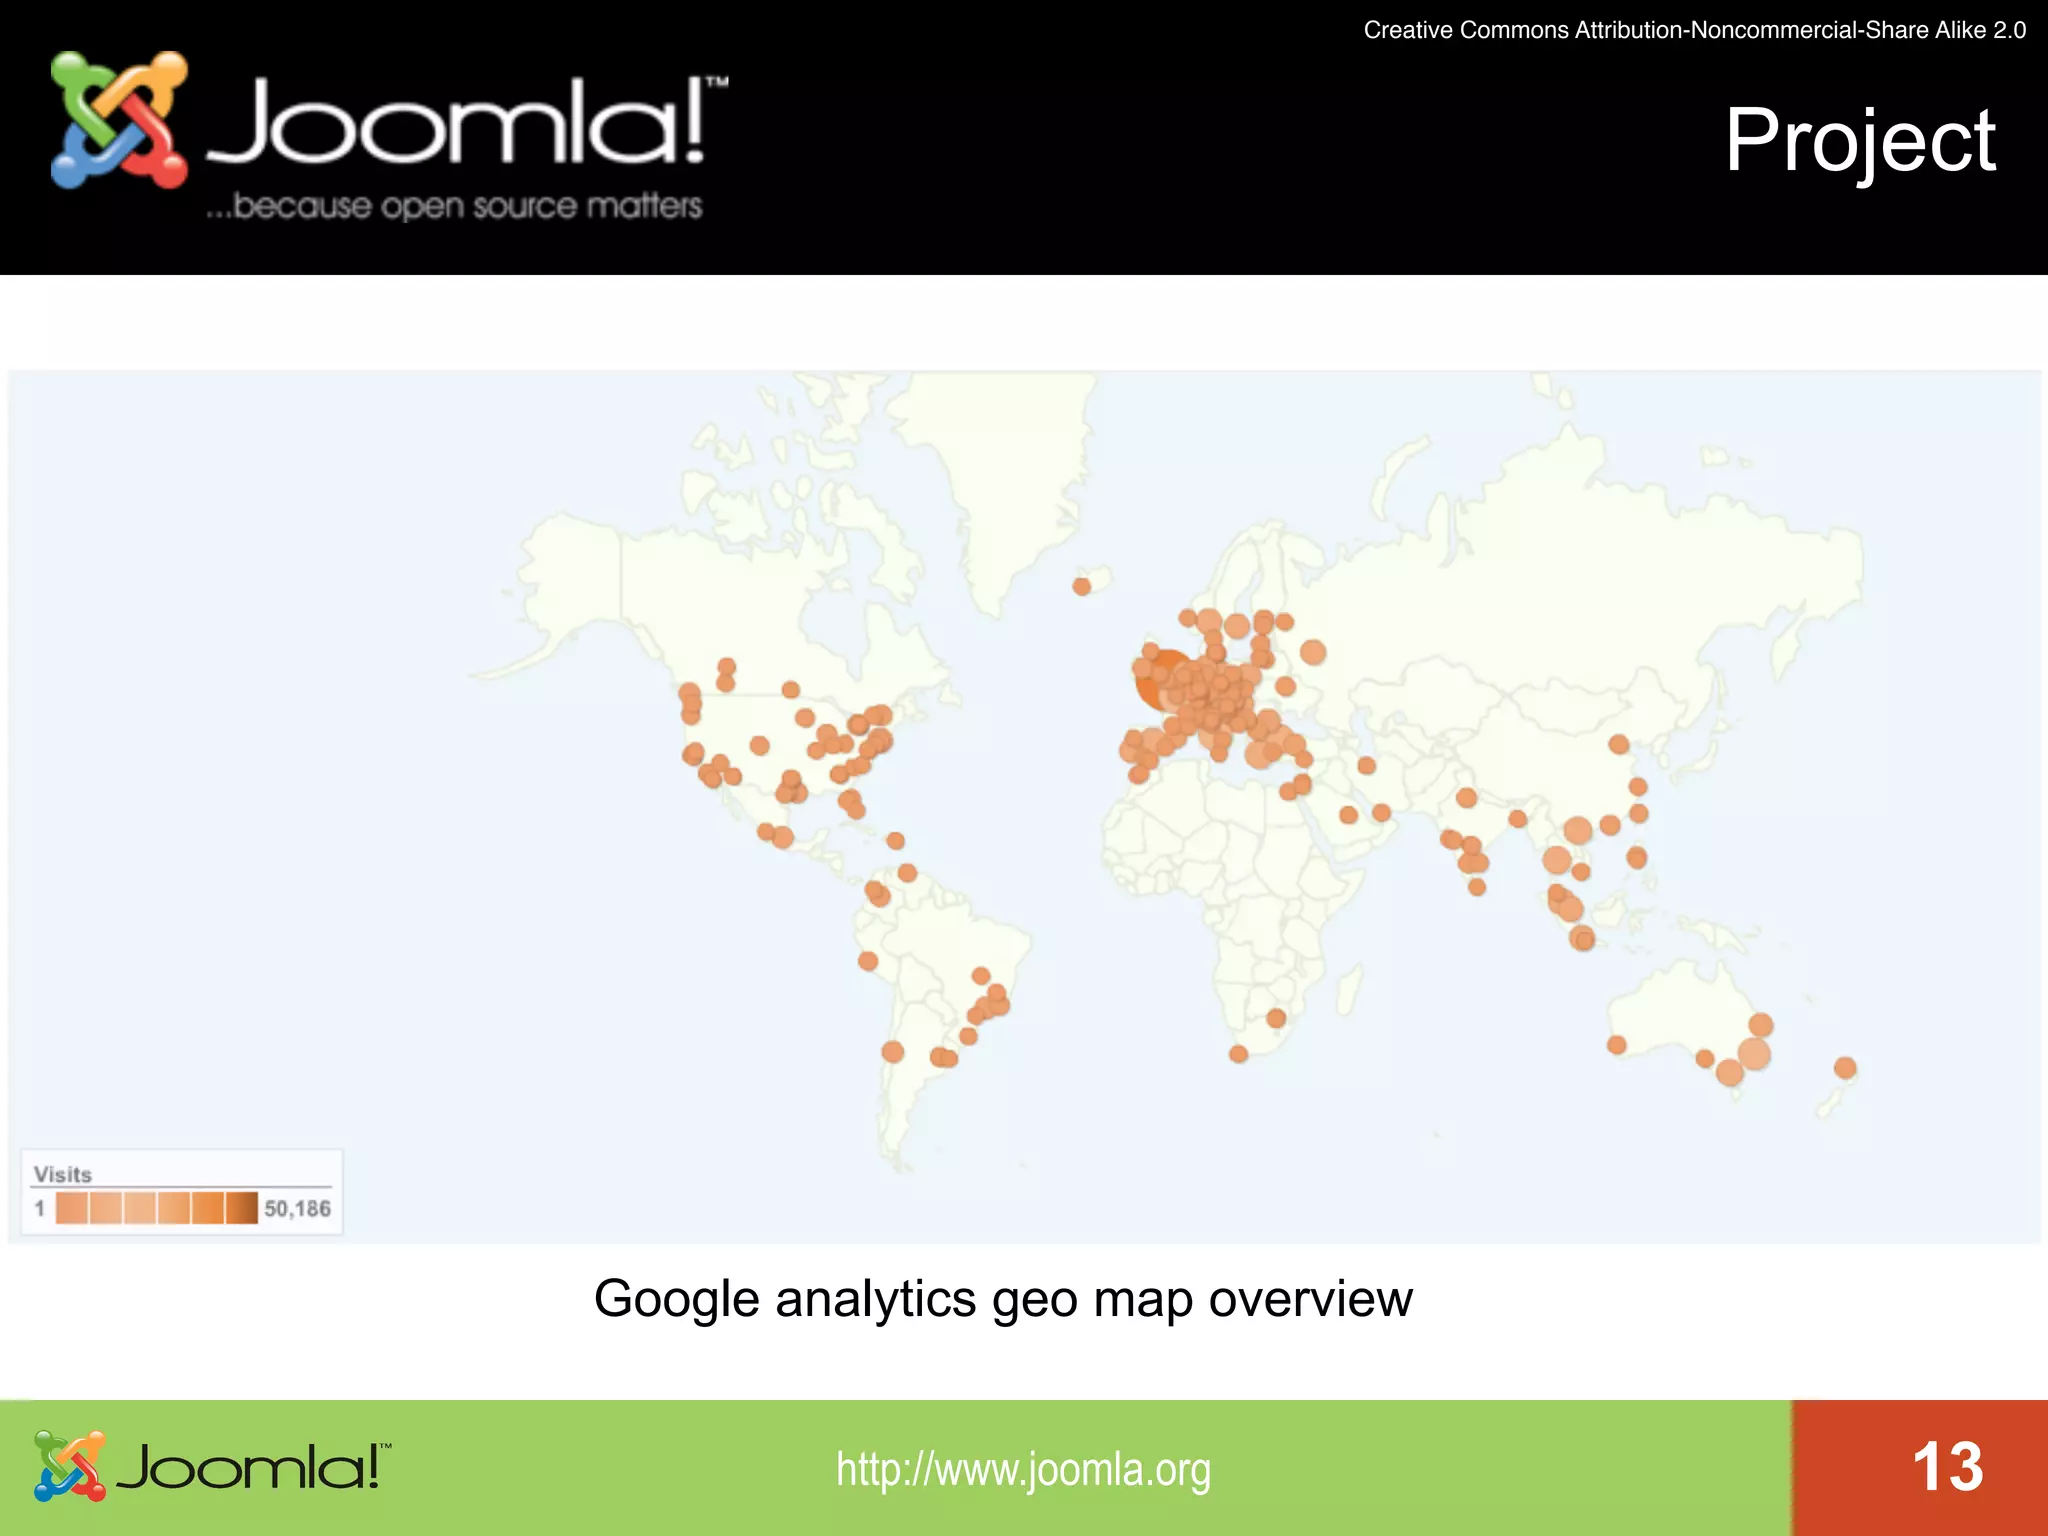Click the Iceland visit dot on map

[x=1081, y=586]
